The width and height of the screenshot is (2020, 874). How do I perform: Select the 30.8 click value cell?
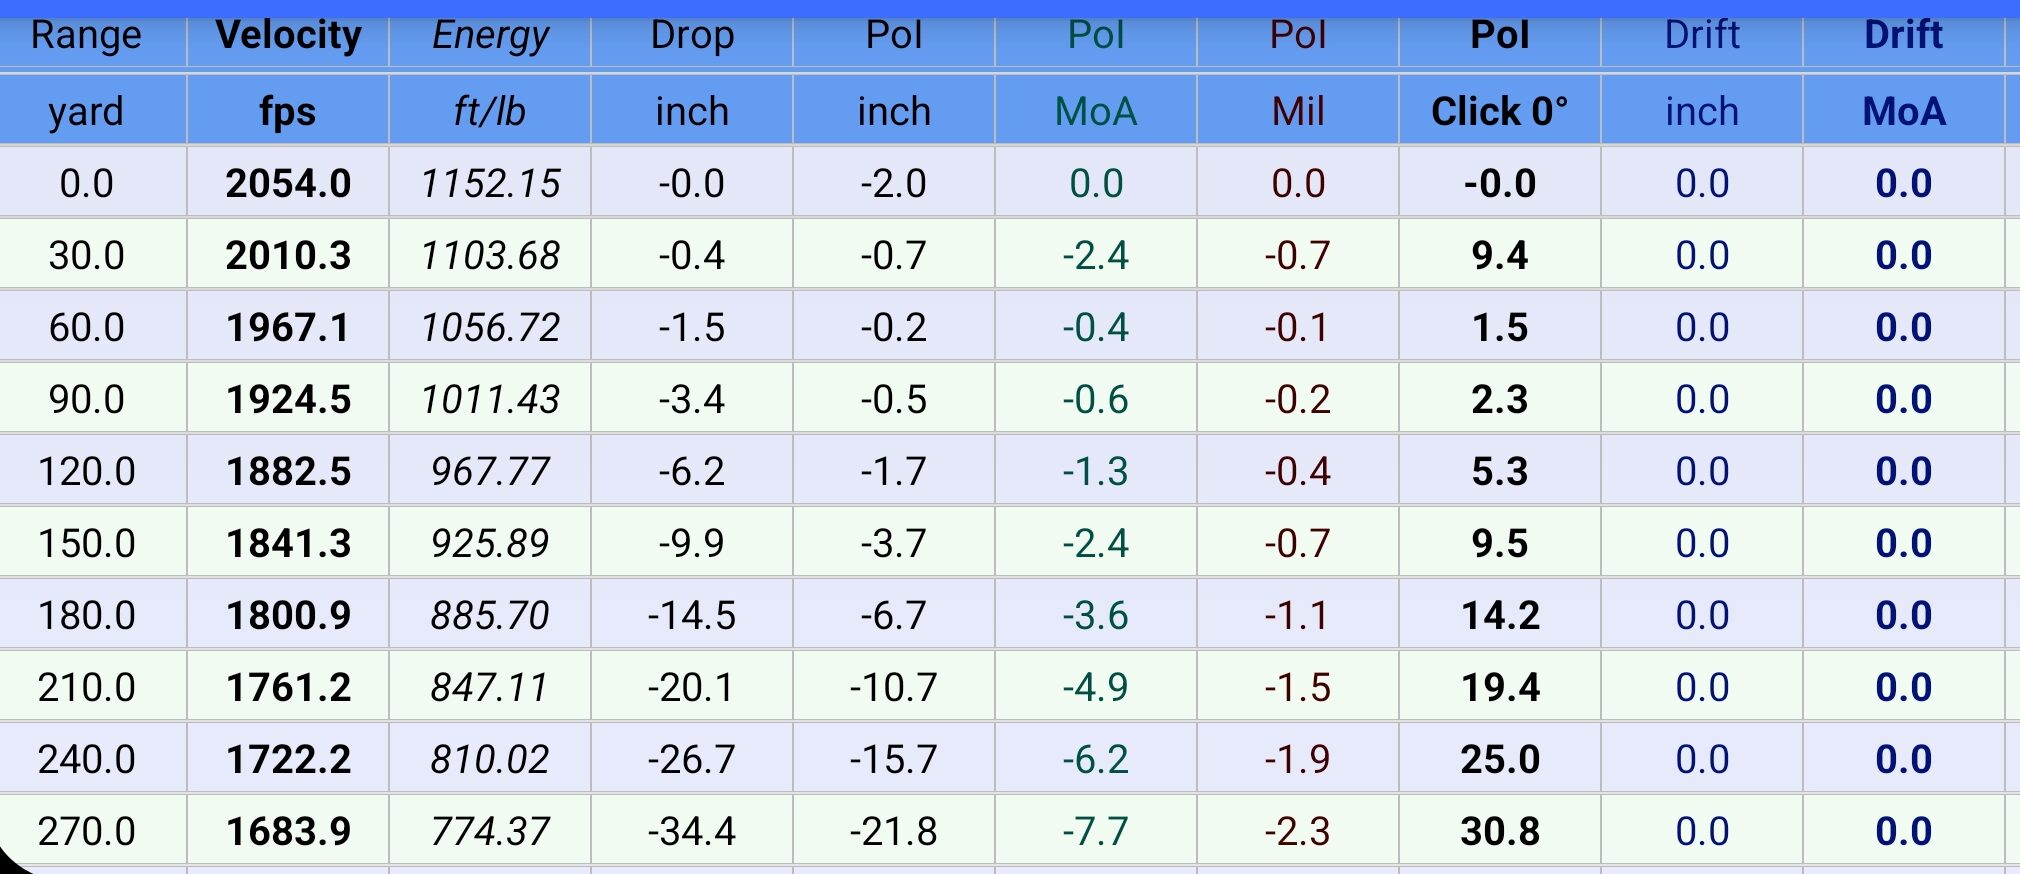coord(1499,831)
